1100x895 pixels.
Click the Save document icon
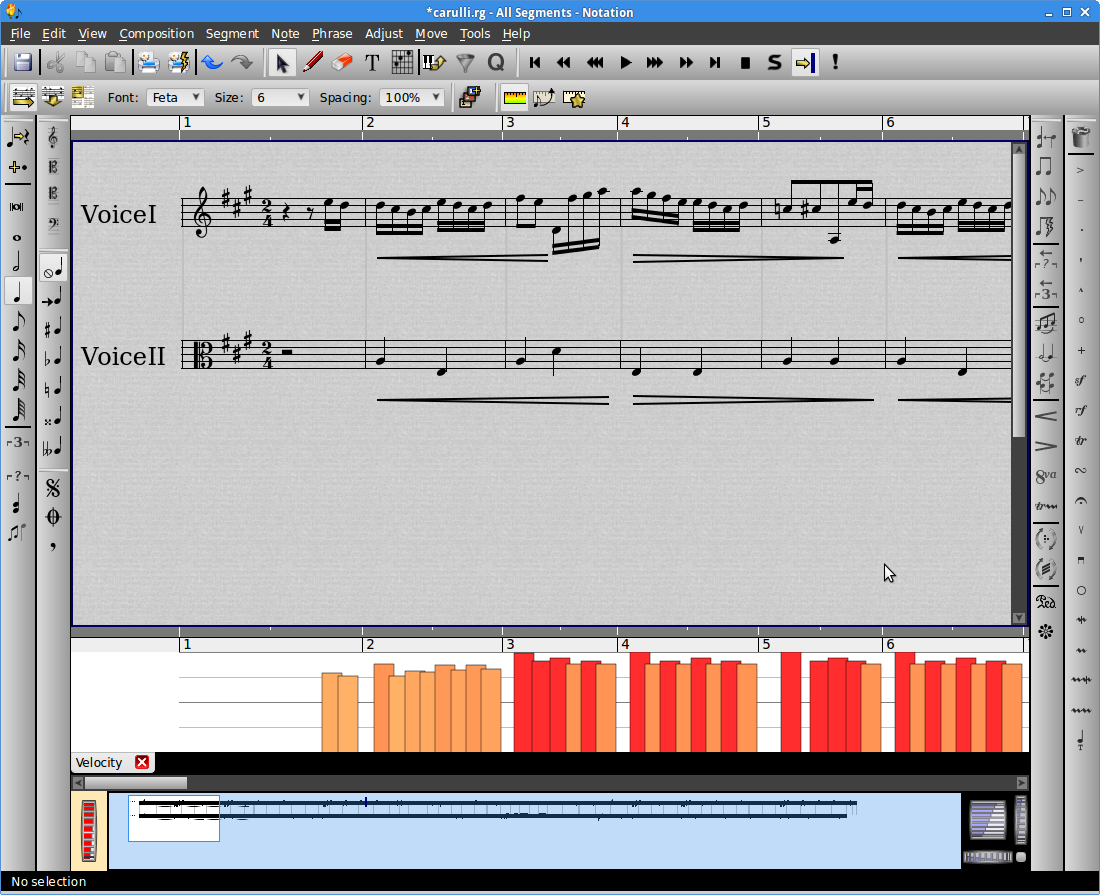pos(23,62)
